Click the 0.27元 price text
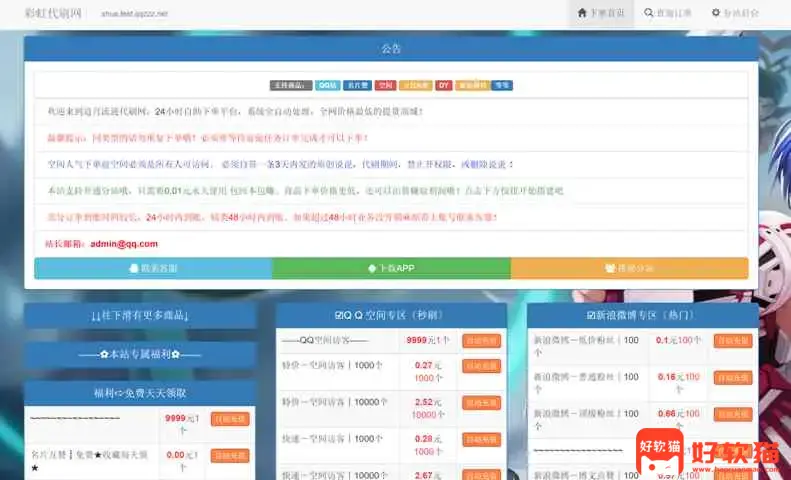Screen dimensions: 791x480 tap(428, 365)
